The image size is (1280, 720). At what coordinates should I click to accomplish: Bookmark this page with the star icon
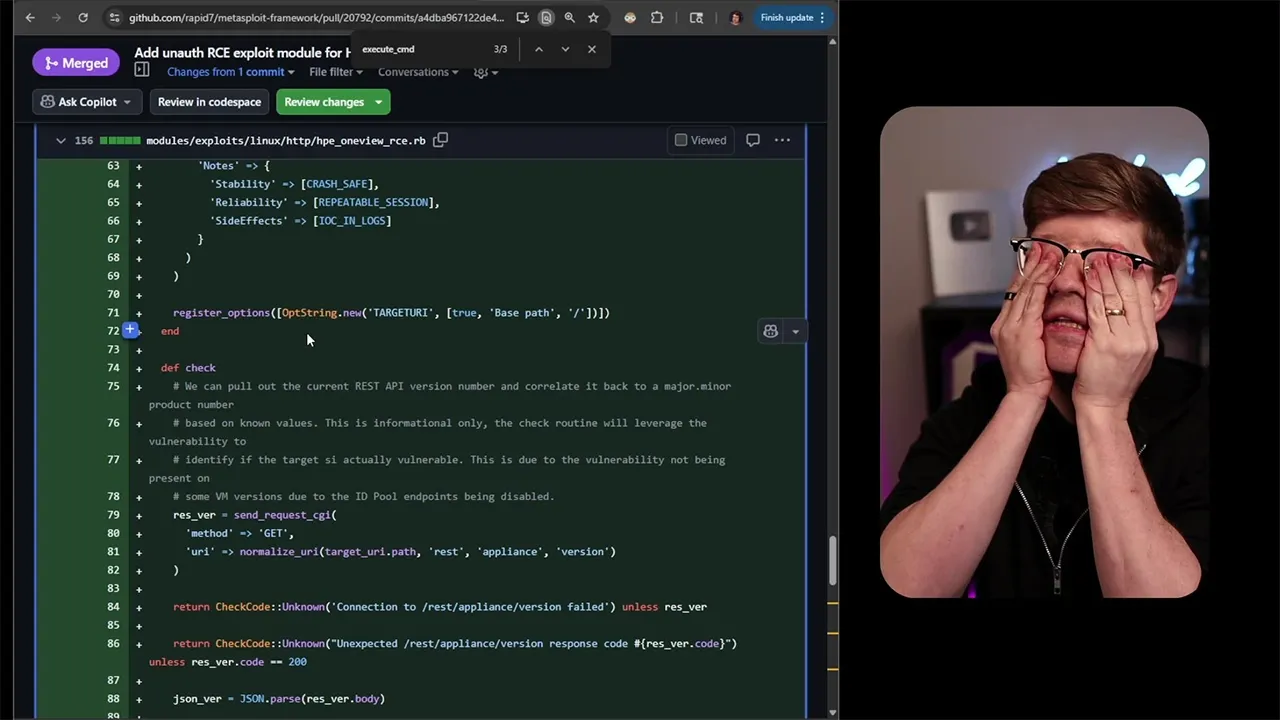pos(593,17)
